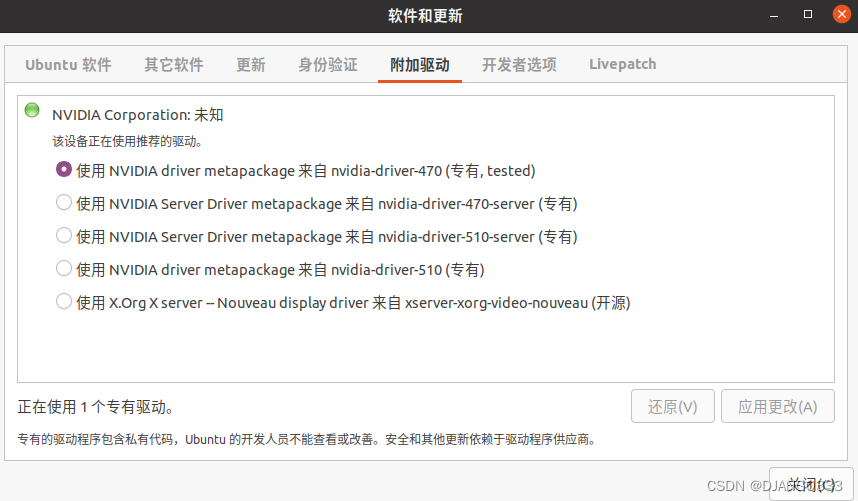The width and height of the screenshot is (858, 501).
Task: Open the Livepatch tab
Action: [x=623, y=65]
